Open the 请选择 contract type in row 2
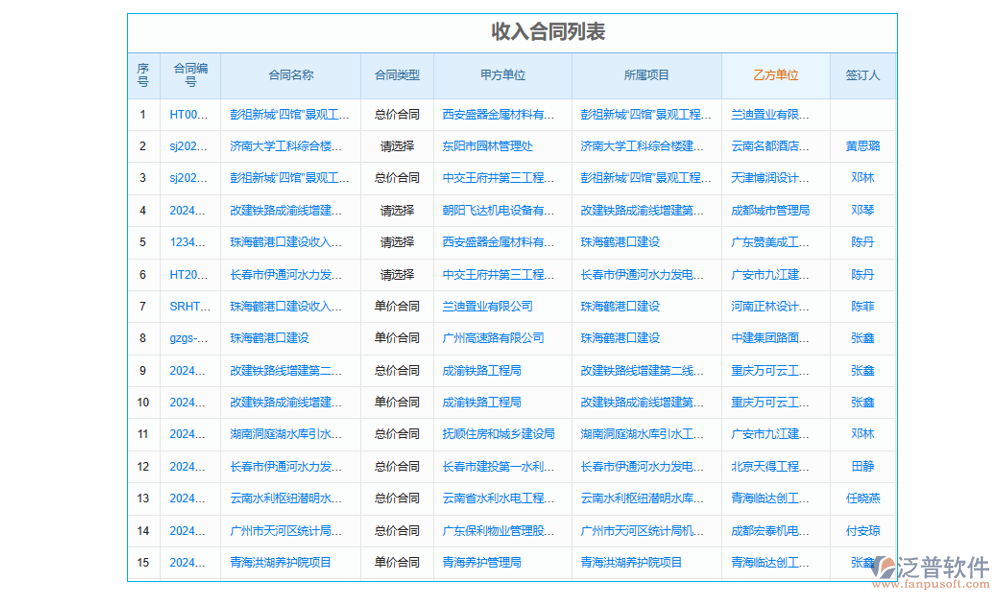Screen dimensions: 1000x600 (x=397, y=146)
